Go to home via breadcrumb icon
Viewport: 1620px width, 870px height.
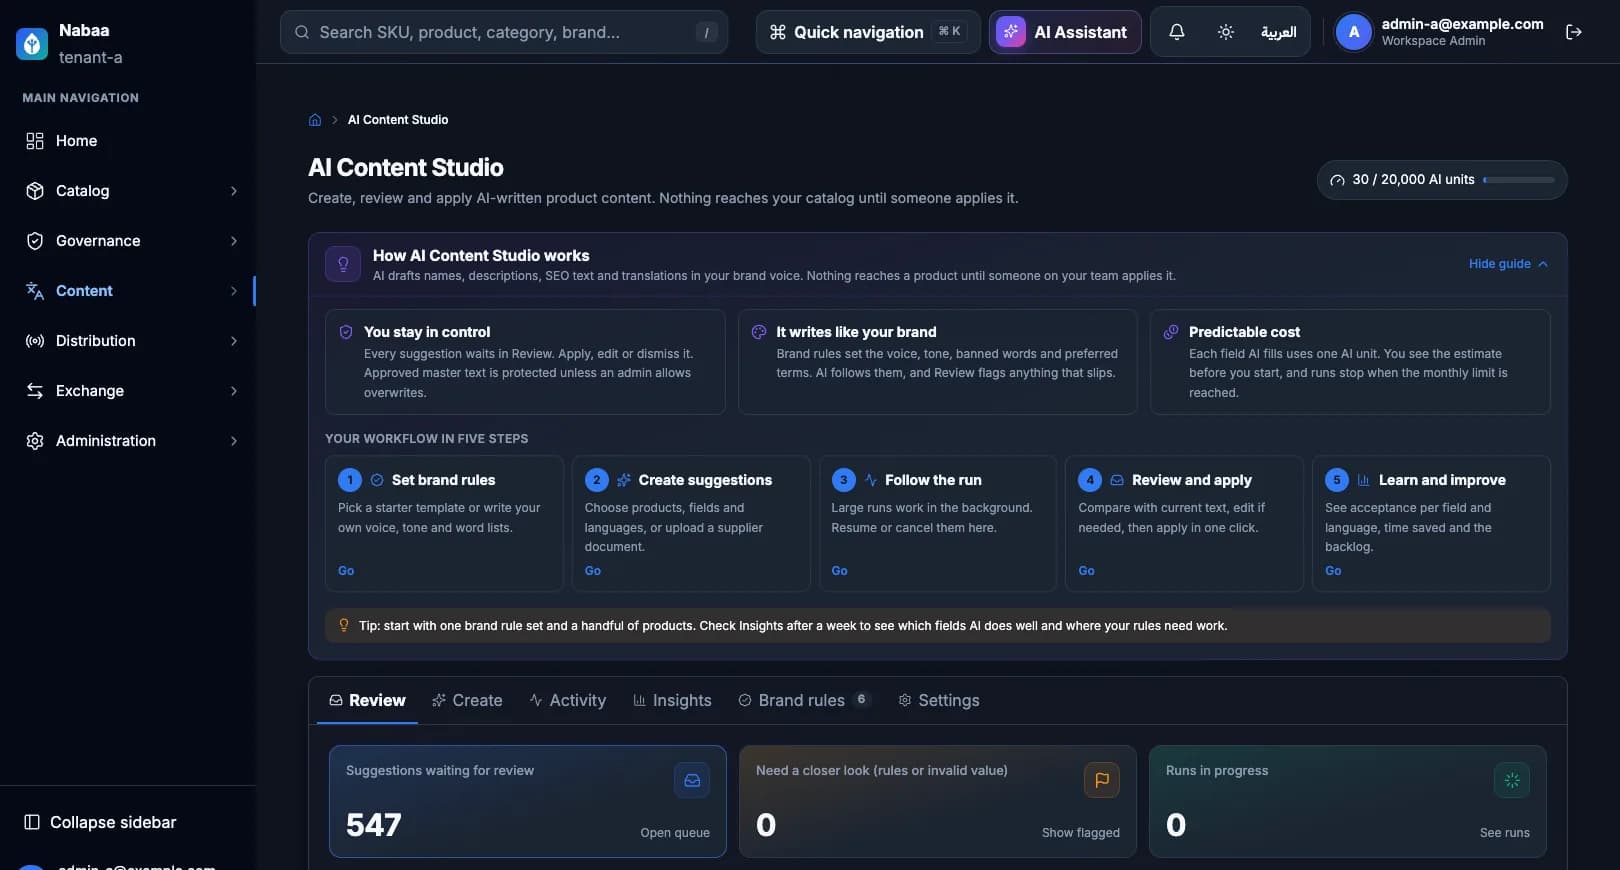tap(315, 120)
